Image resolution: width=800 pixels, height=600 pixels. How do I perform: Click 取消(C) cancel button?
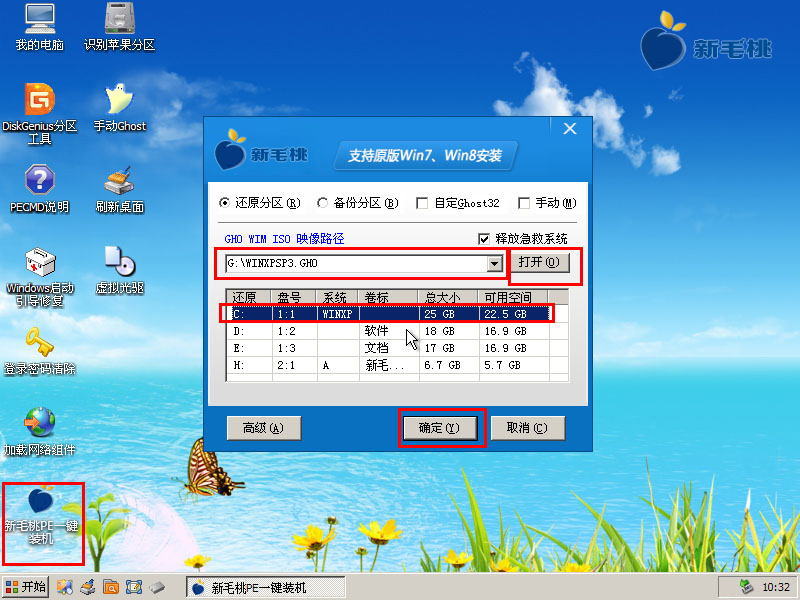point(528,428)
